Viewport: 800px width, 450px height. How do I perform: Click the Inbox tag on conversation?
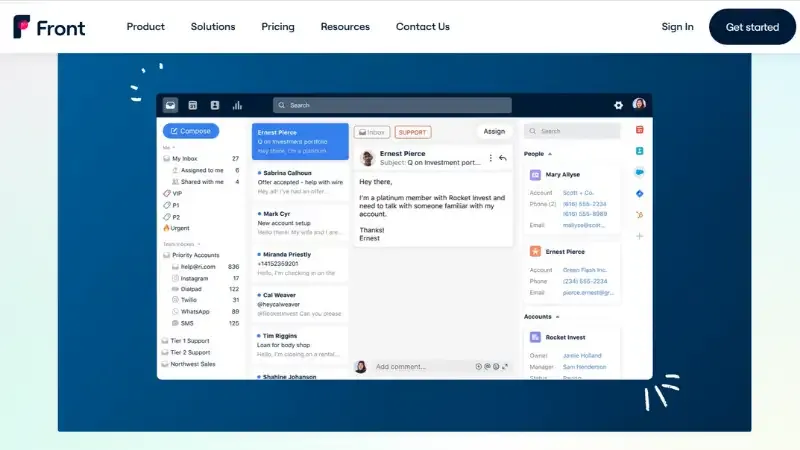click(372, 132)
